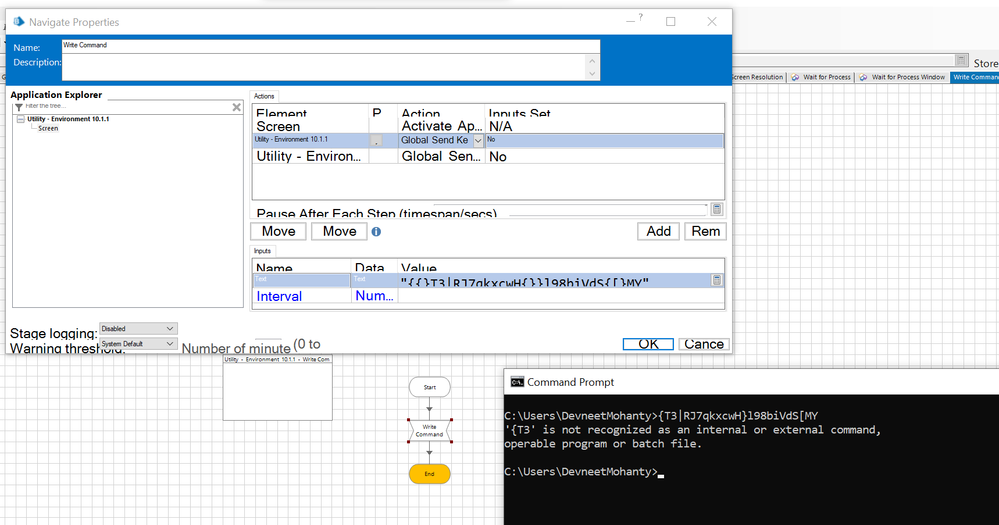This screenshot has height=525, width=999.
Task: Click the Store button at top right
Action: click(x=985, y=63)
